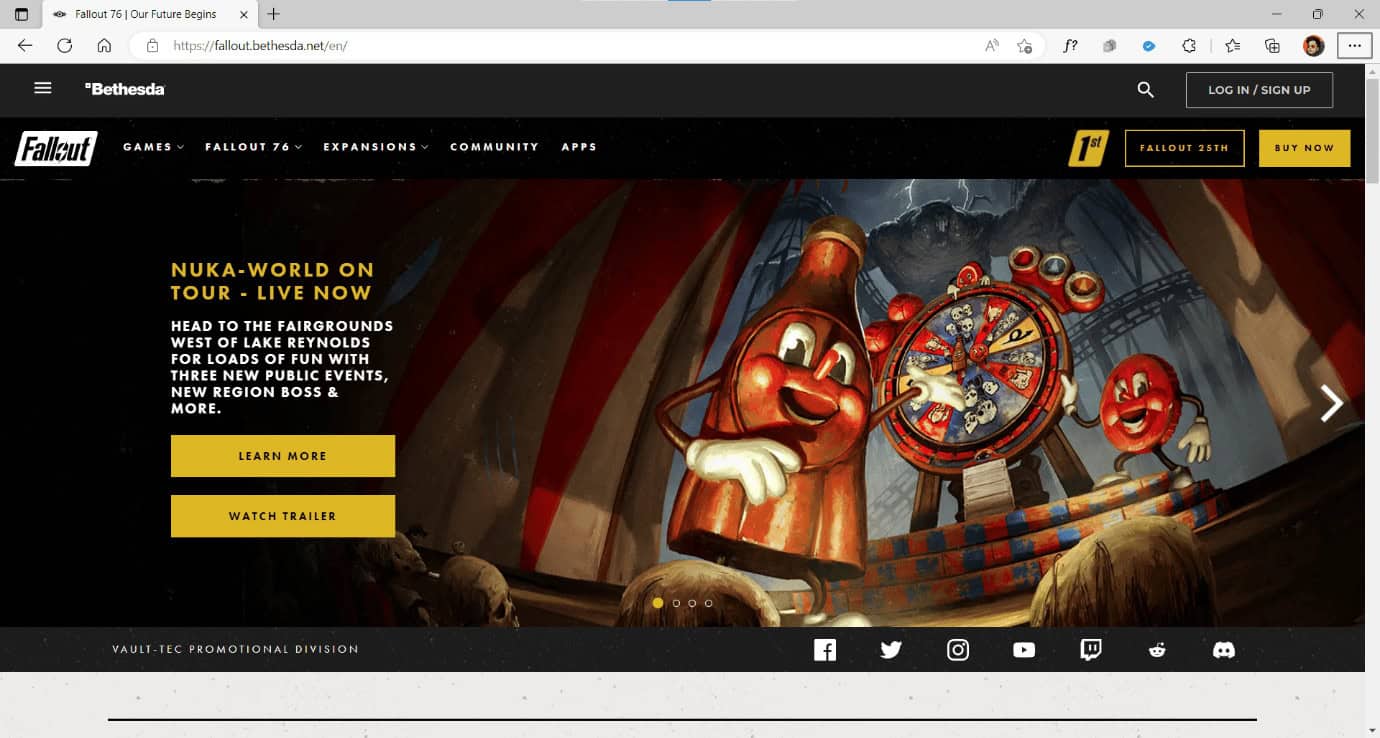
Task: Open the site search magnifier
Action: click(x=1146, y=89)
